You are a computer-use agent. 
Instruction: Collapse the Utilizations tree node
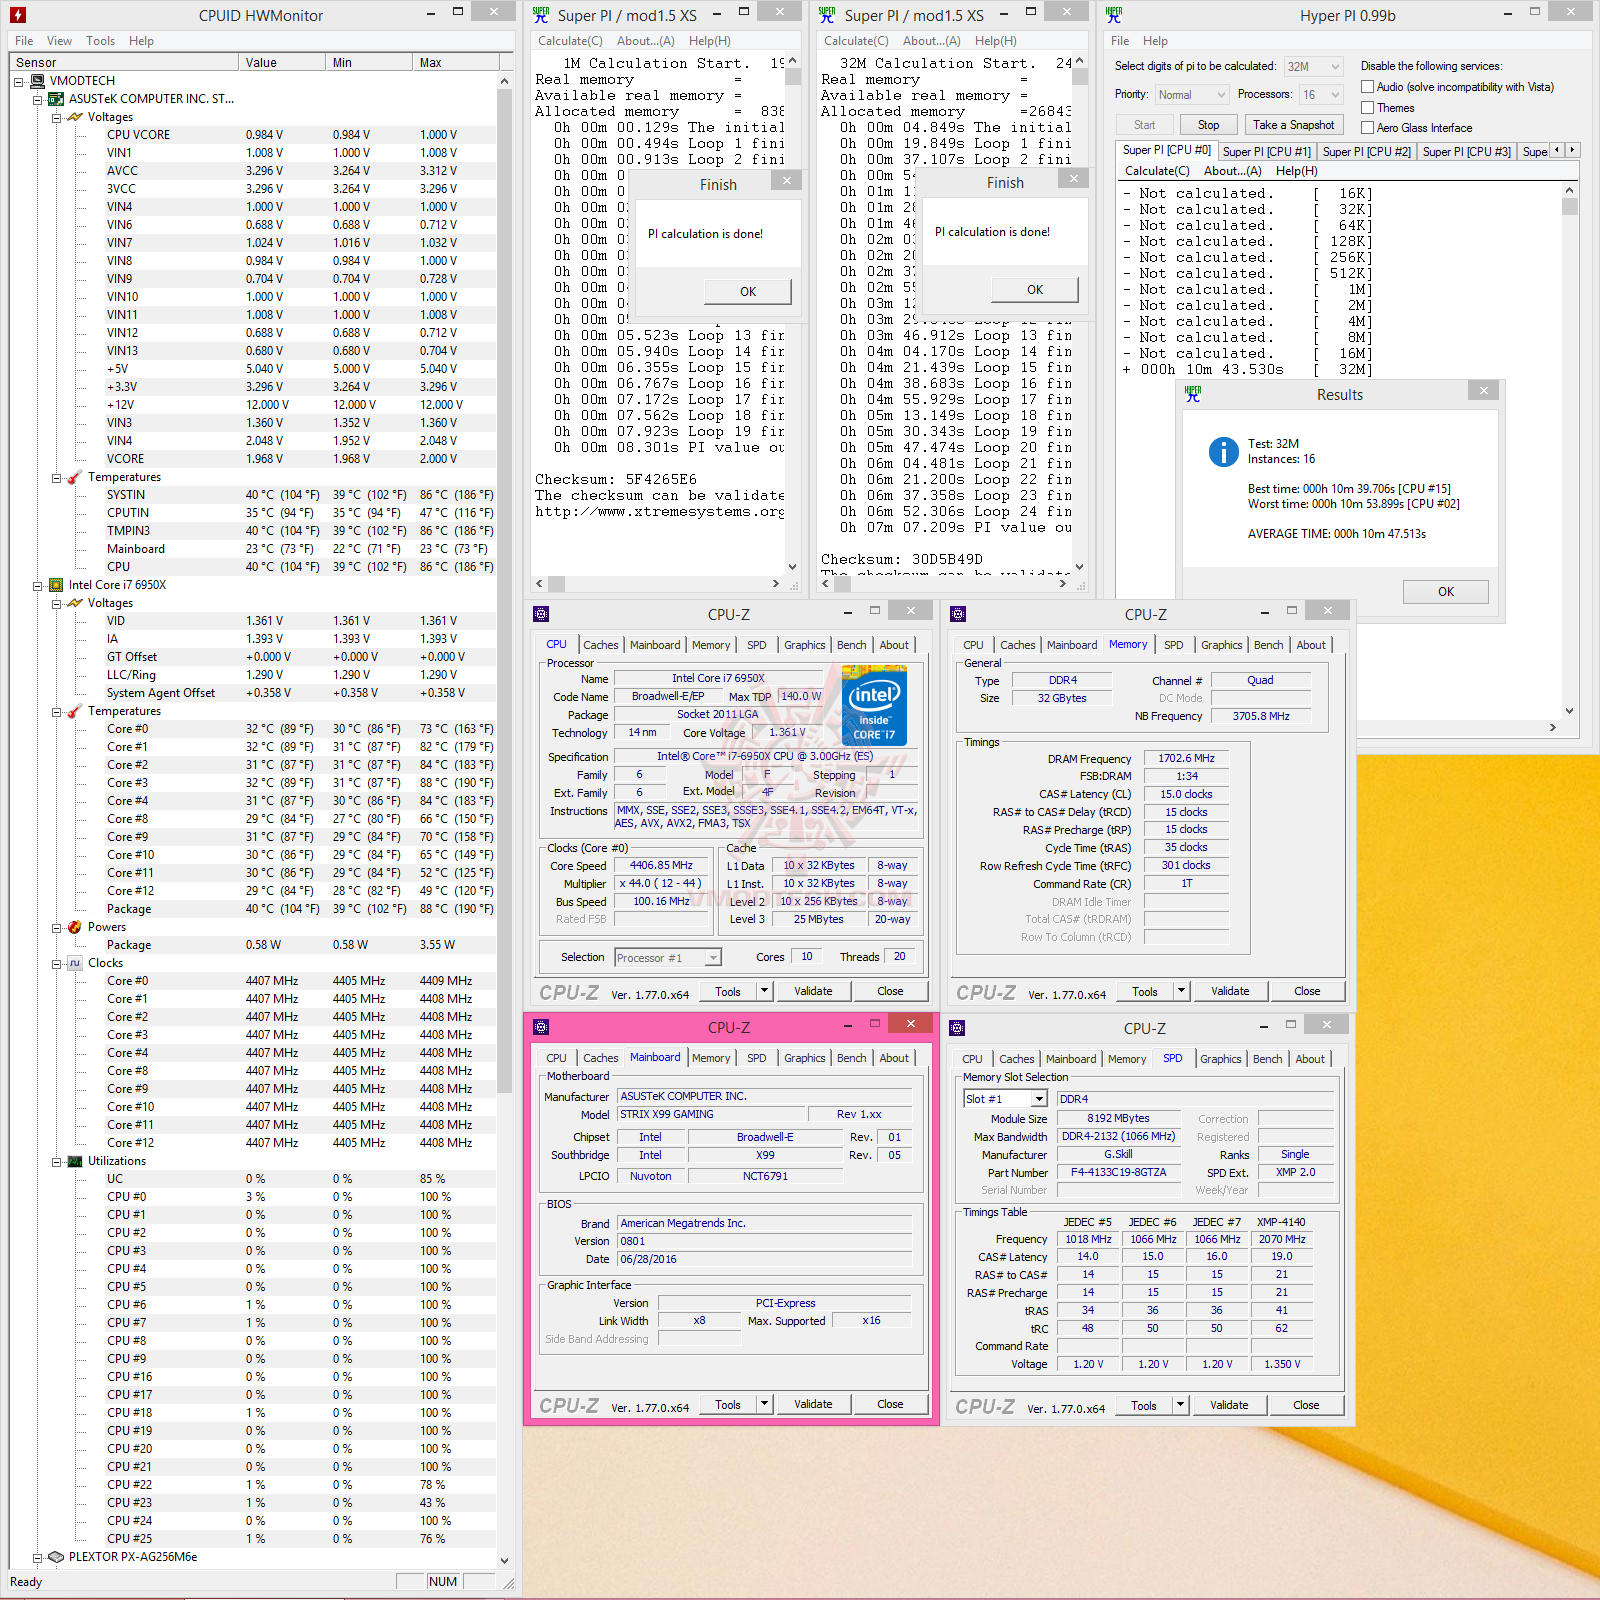point(57,1161)
